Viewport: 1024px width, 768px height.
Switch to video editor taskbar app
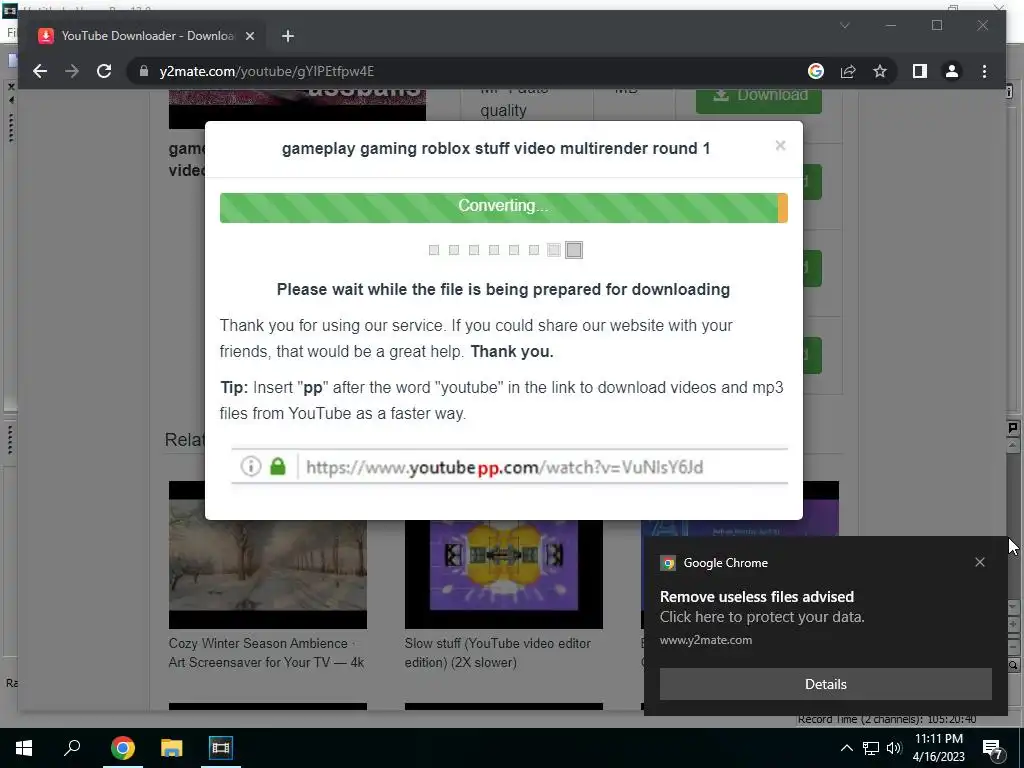(x=221, y=748)
